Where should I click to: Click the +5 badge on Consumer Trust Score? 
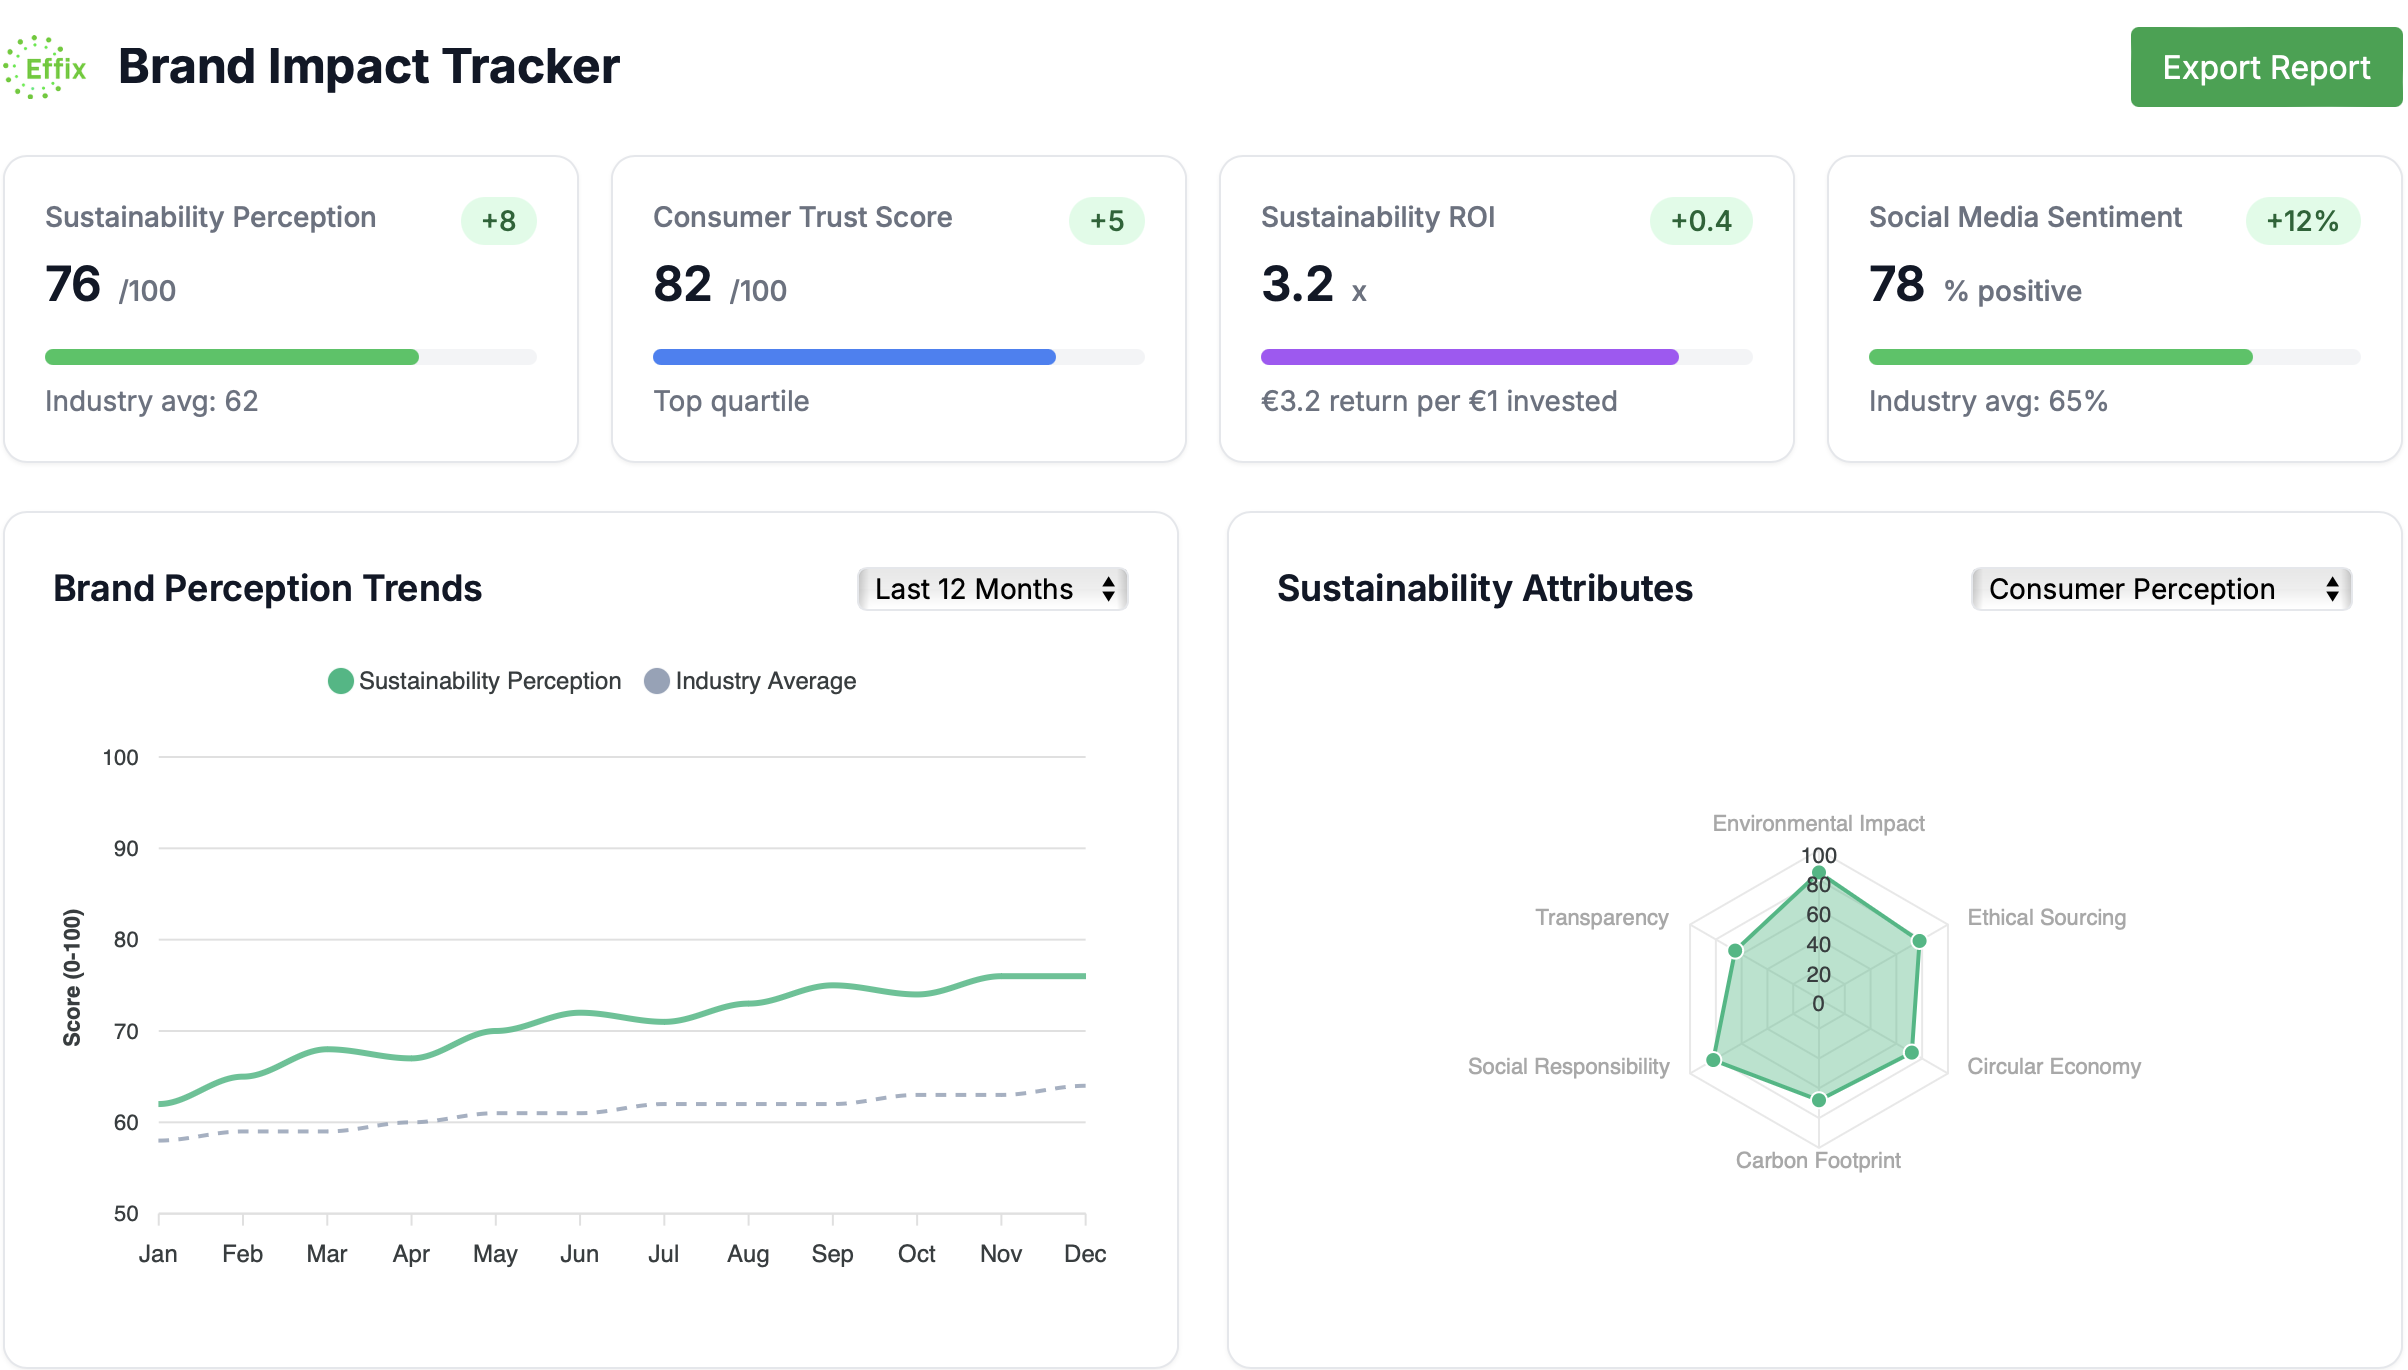coord(1107,220)
